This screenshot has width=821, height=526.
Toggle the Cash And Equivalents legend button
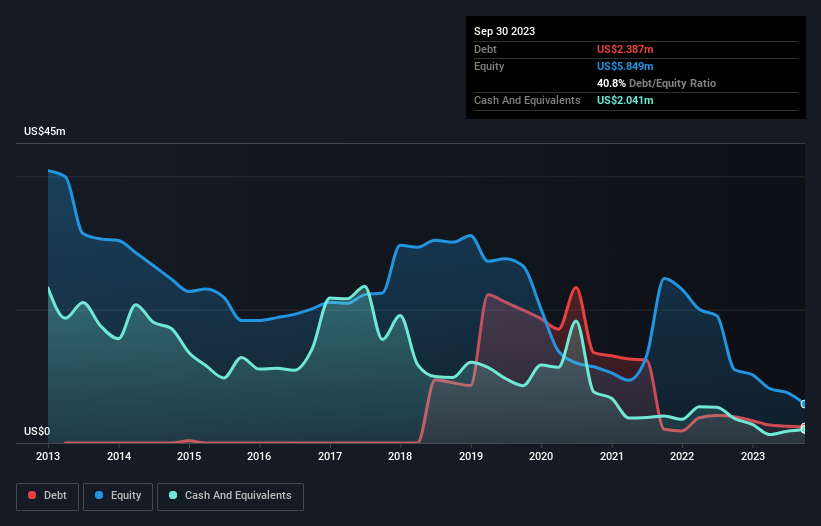[230, 496]
